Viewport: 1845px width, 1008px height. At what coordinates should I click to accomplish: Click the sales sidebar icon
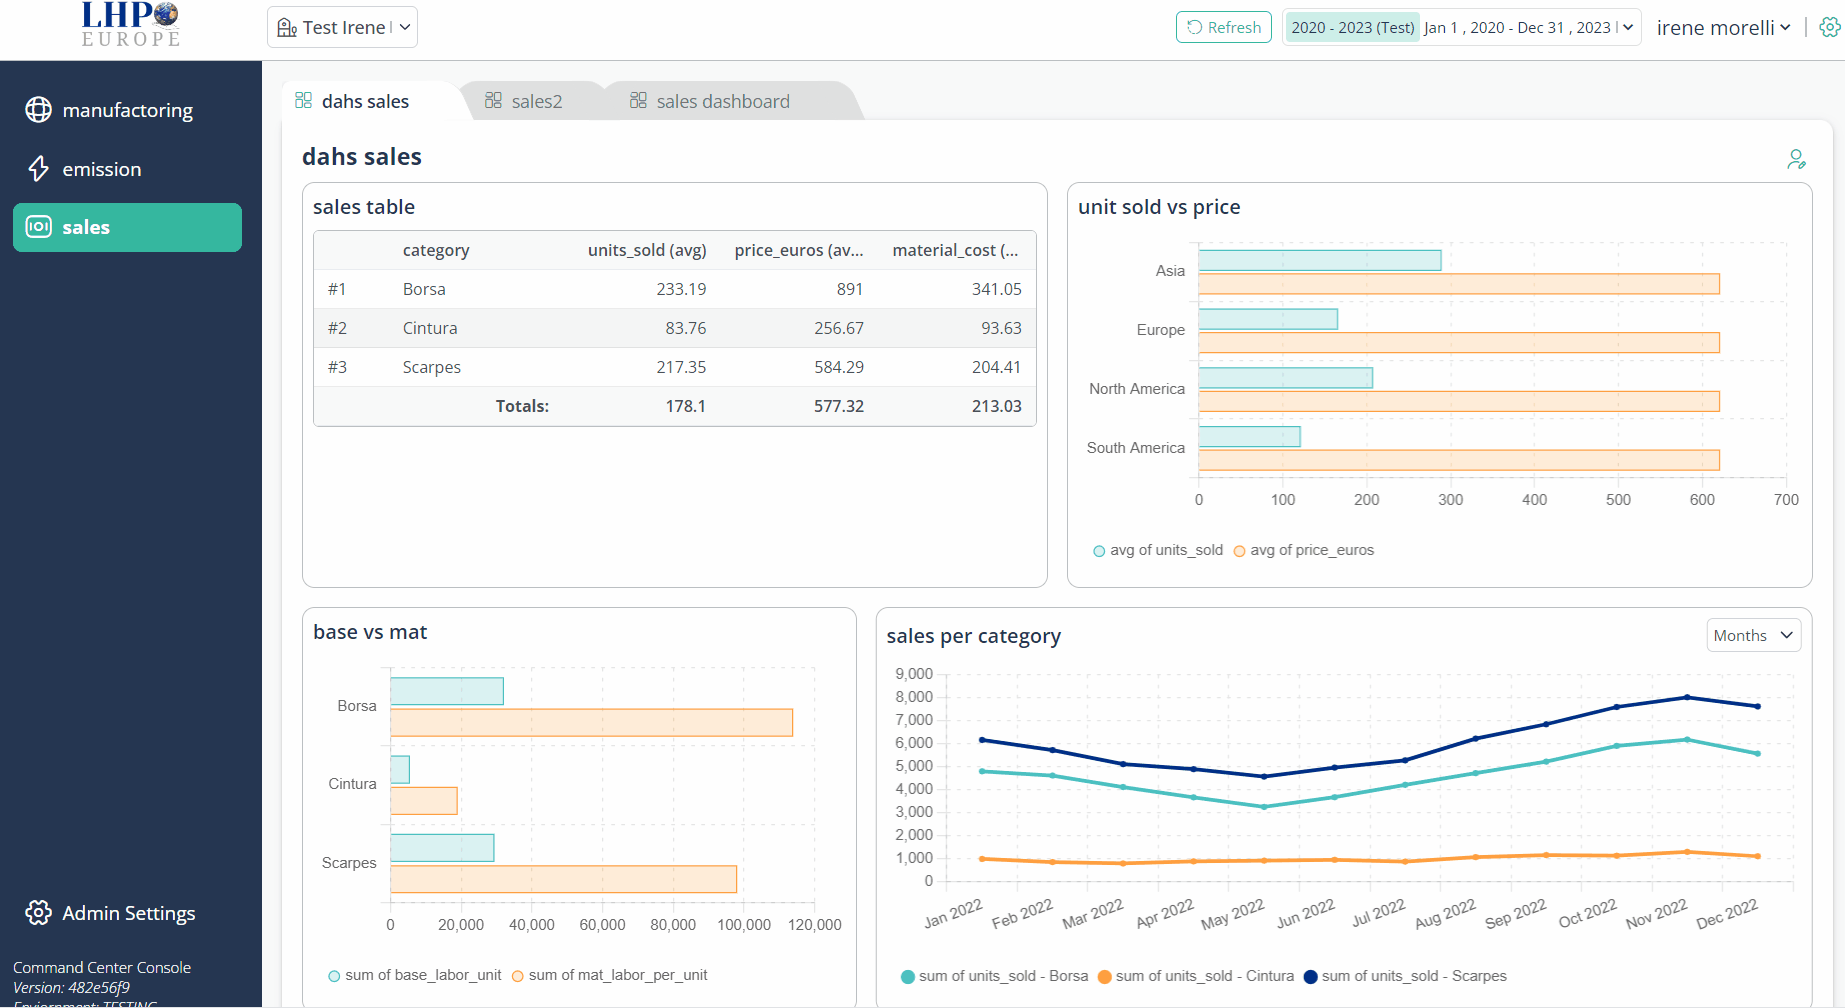point(38,227)
